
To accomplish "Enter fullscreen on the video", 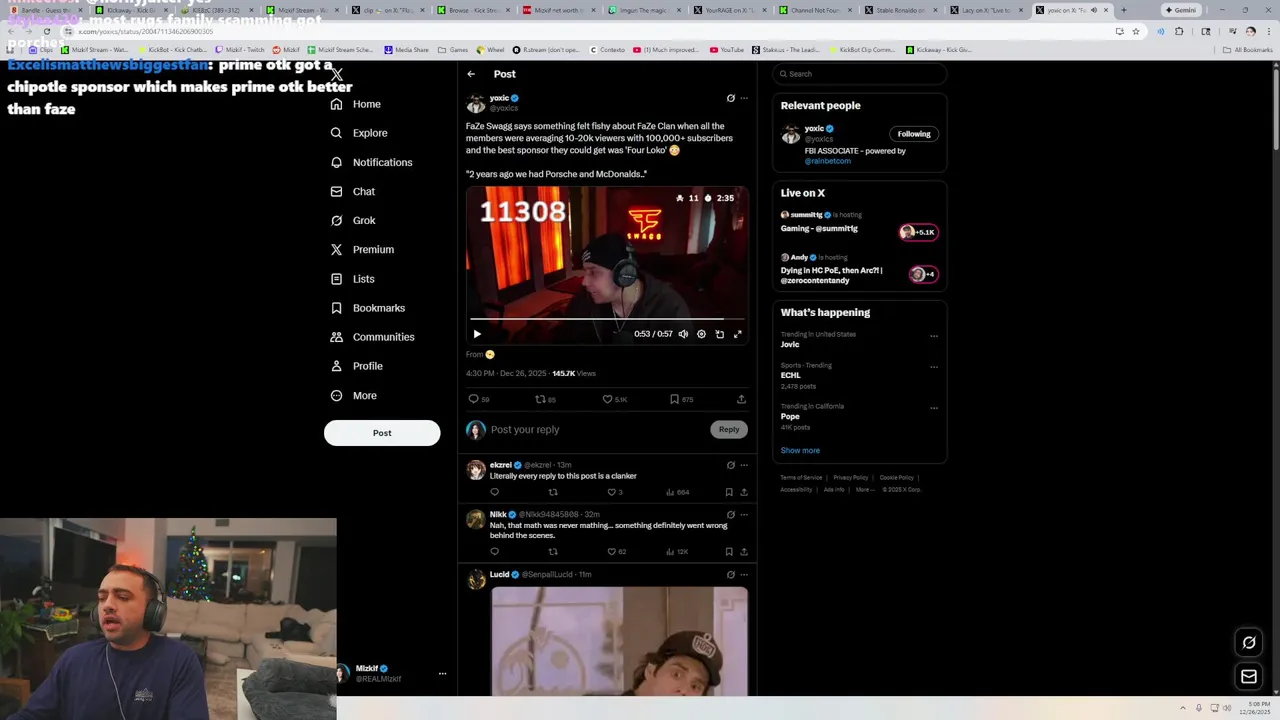I will click(738, 334).
